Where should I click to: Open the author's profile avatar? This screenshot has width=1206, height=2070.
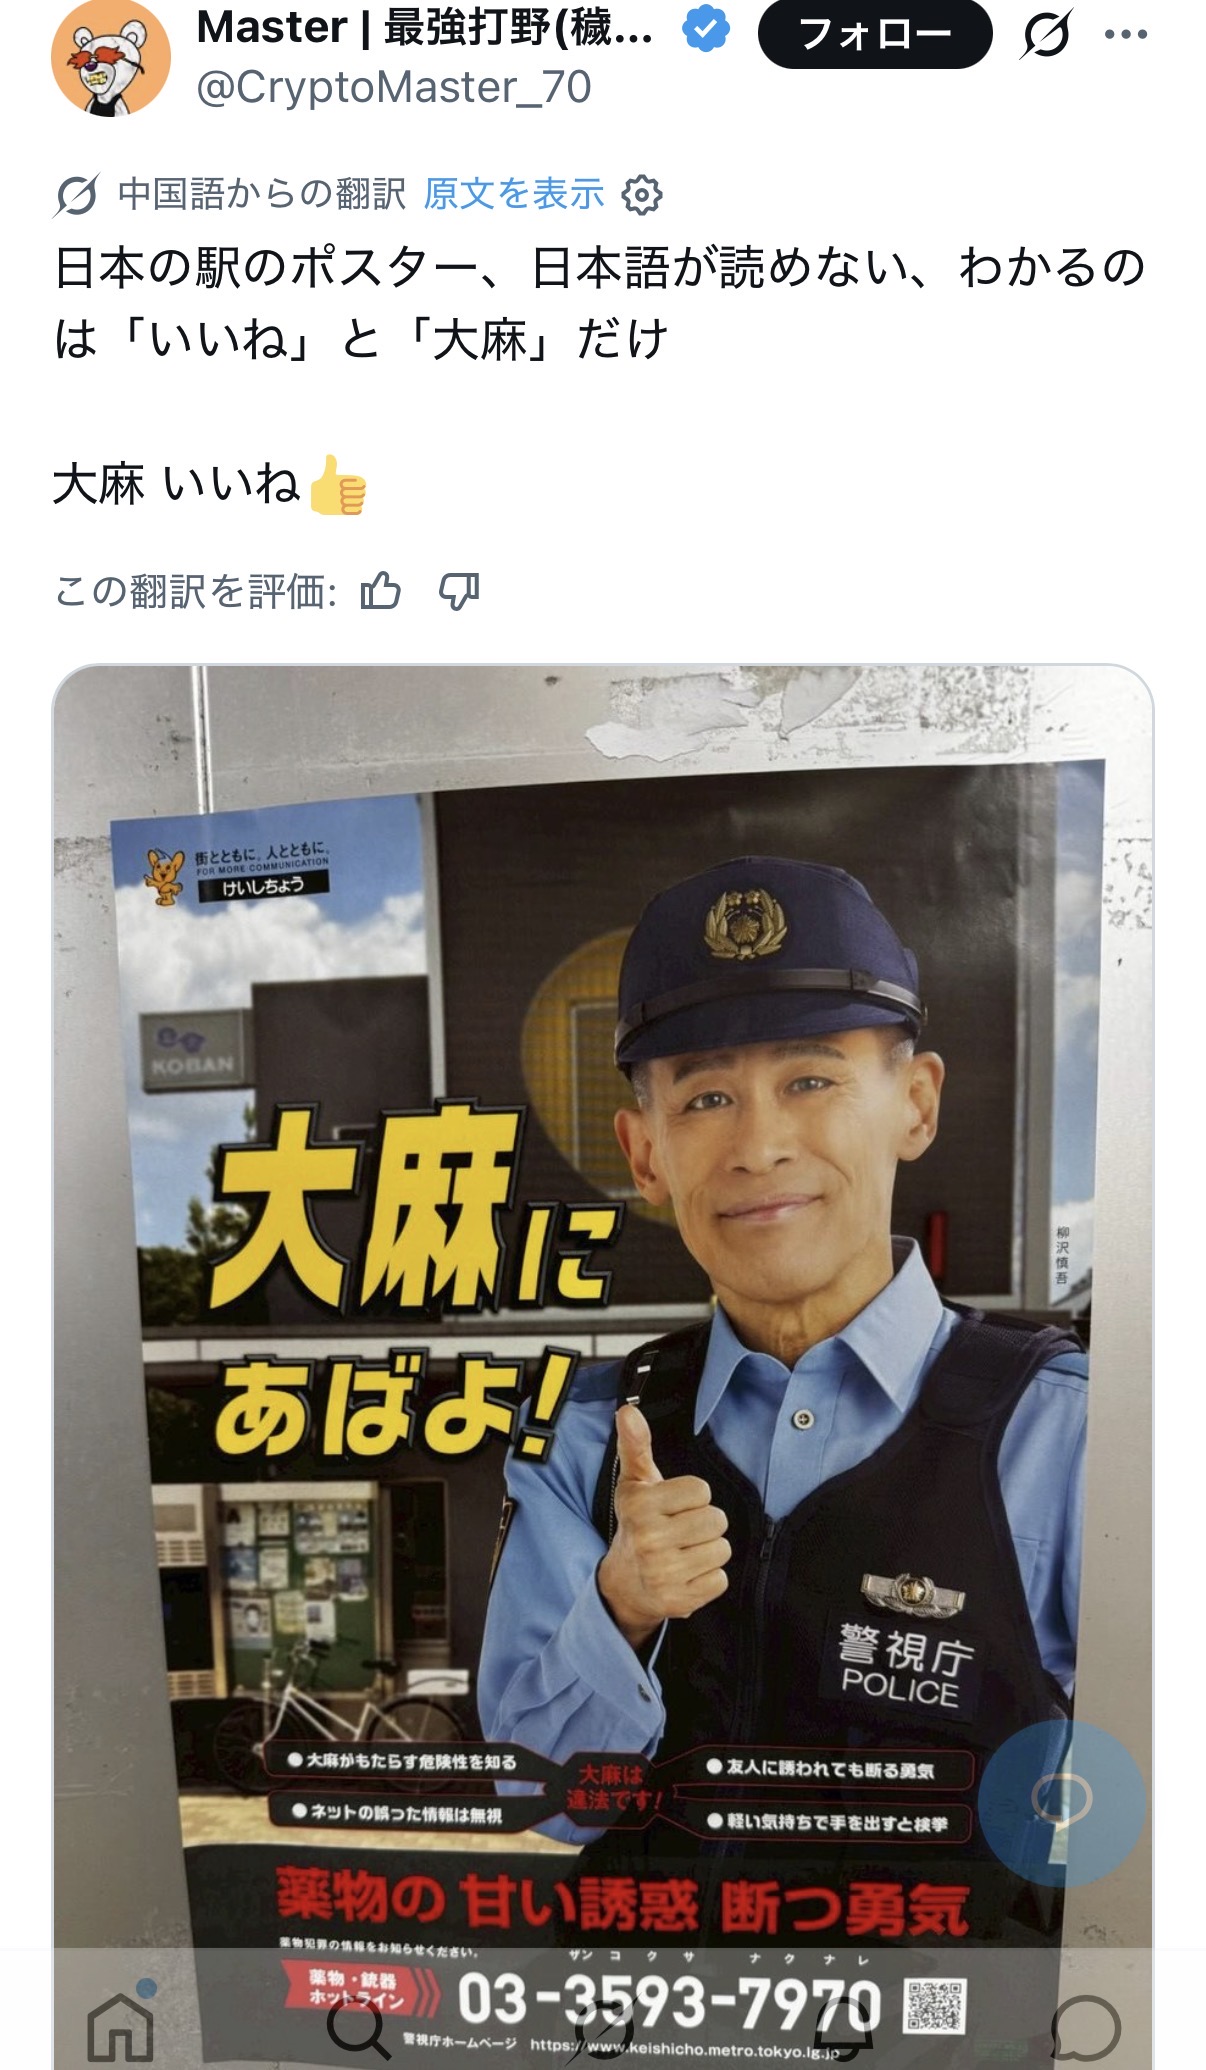tap(111, 58)
